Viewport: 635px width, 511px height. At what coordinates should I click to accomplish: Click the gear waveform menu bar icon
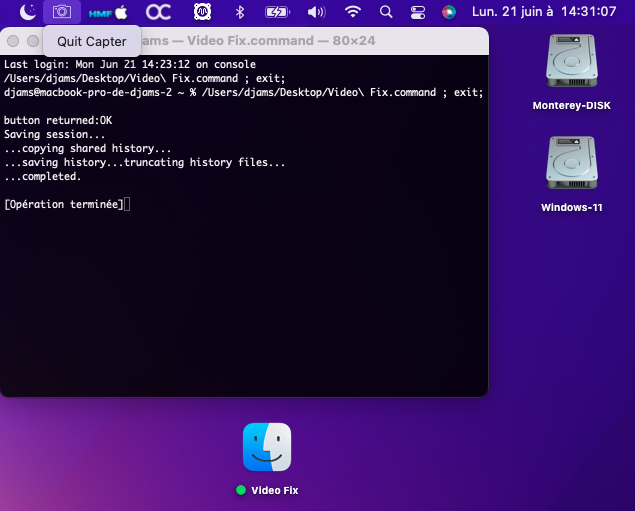202,12
